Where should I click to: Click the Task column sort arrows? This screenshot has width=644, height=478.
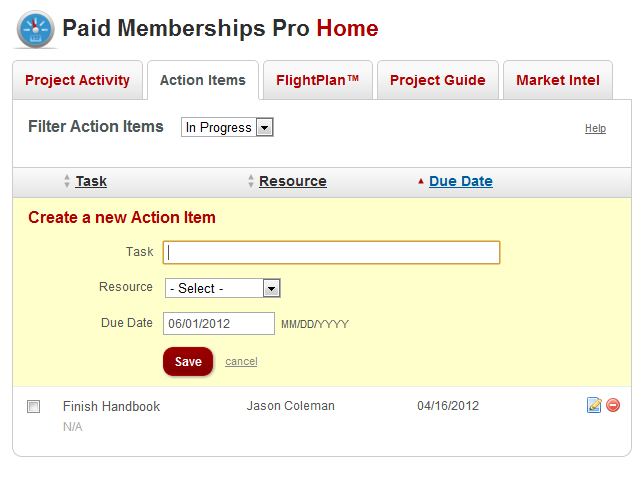pos(67,181)
